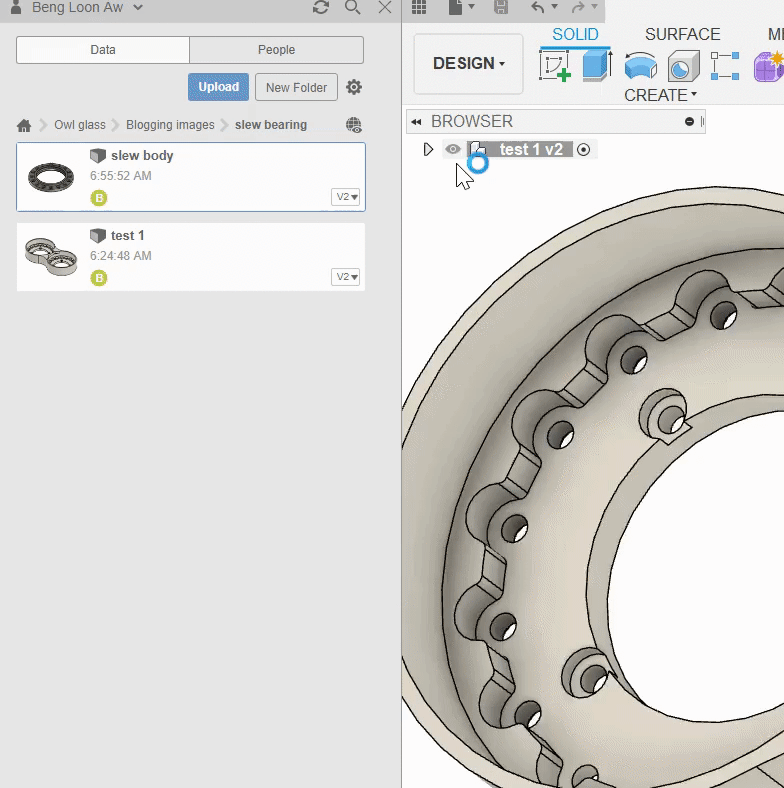Switch to the SURFACE tab
The image size is (784, 788).
682,34
